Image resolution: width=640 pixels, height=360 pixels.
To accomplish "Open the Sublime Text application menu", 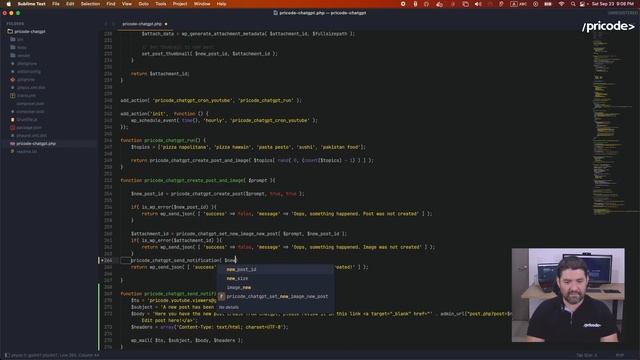I will pos(31,4).
